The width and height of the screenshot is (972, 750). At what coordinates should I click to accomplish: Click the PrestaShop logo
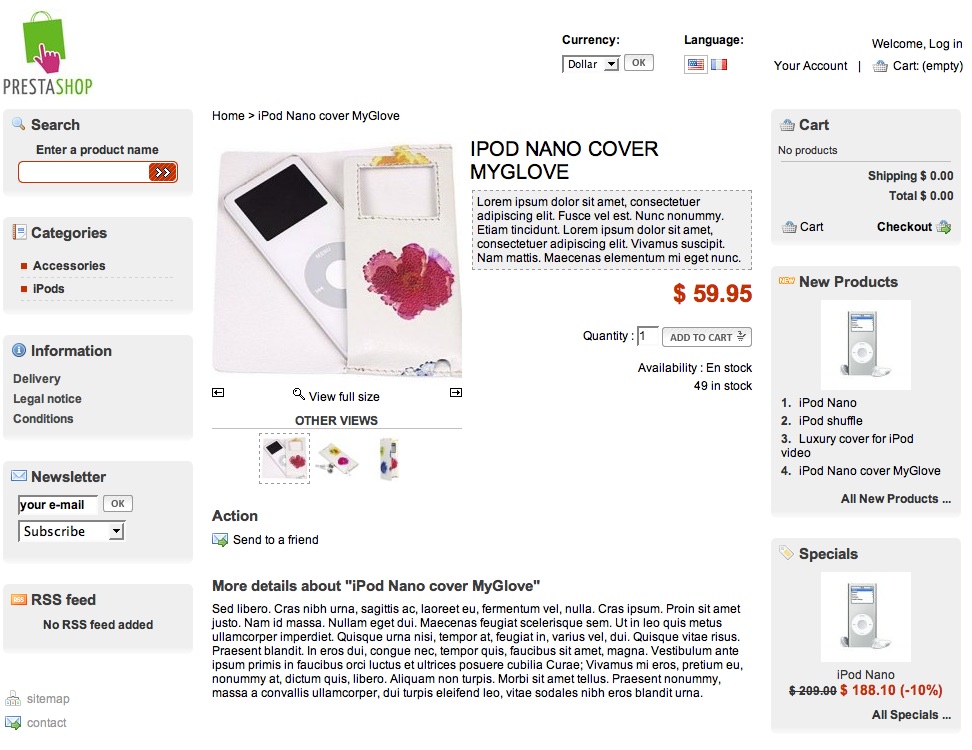tap(48, 53)
